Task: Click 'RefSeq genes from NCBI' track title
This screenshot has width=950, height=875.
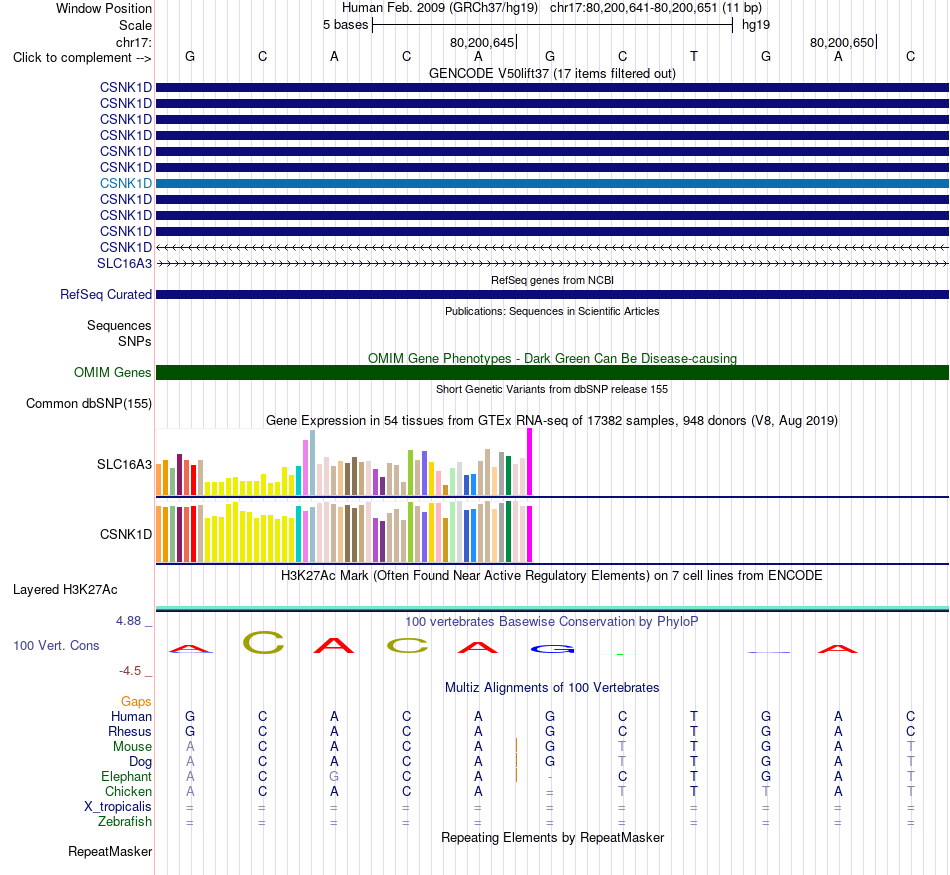Action: [552, 280]
